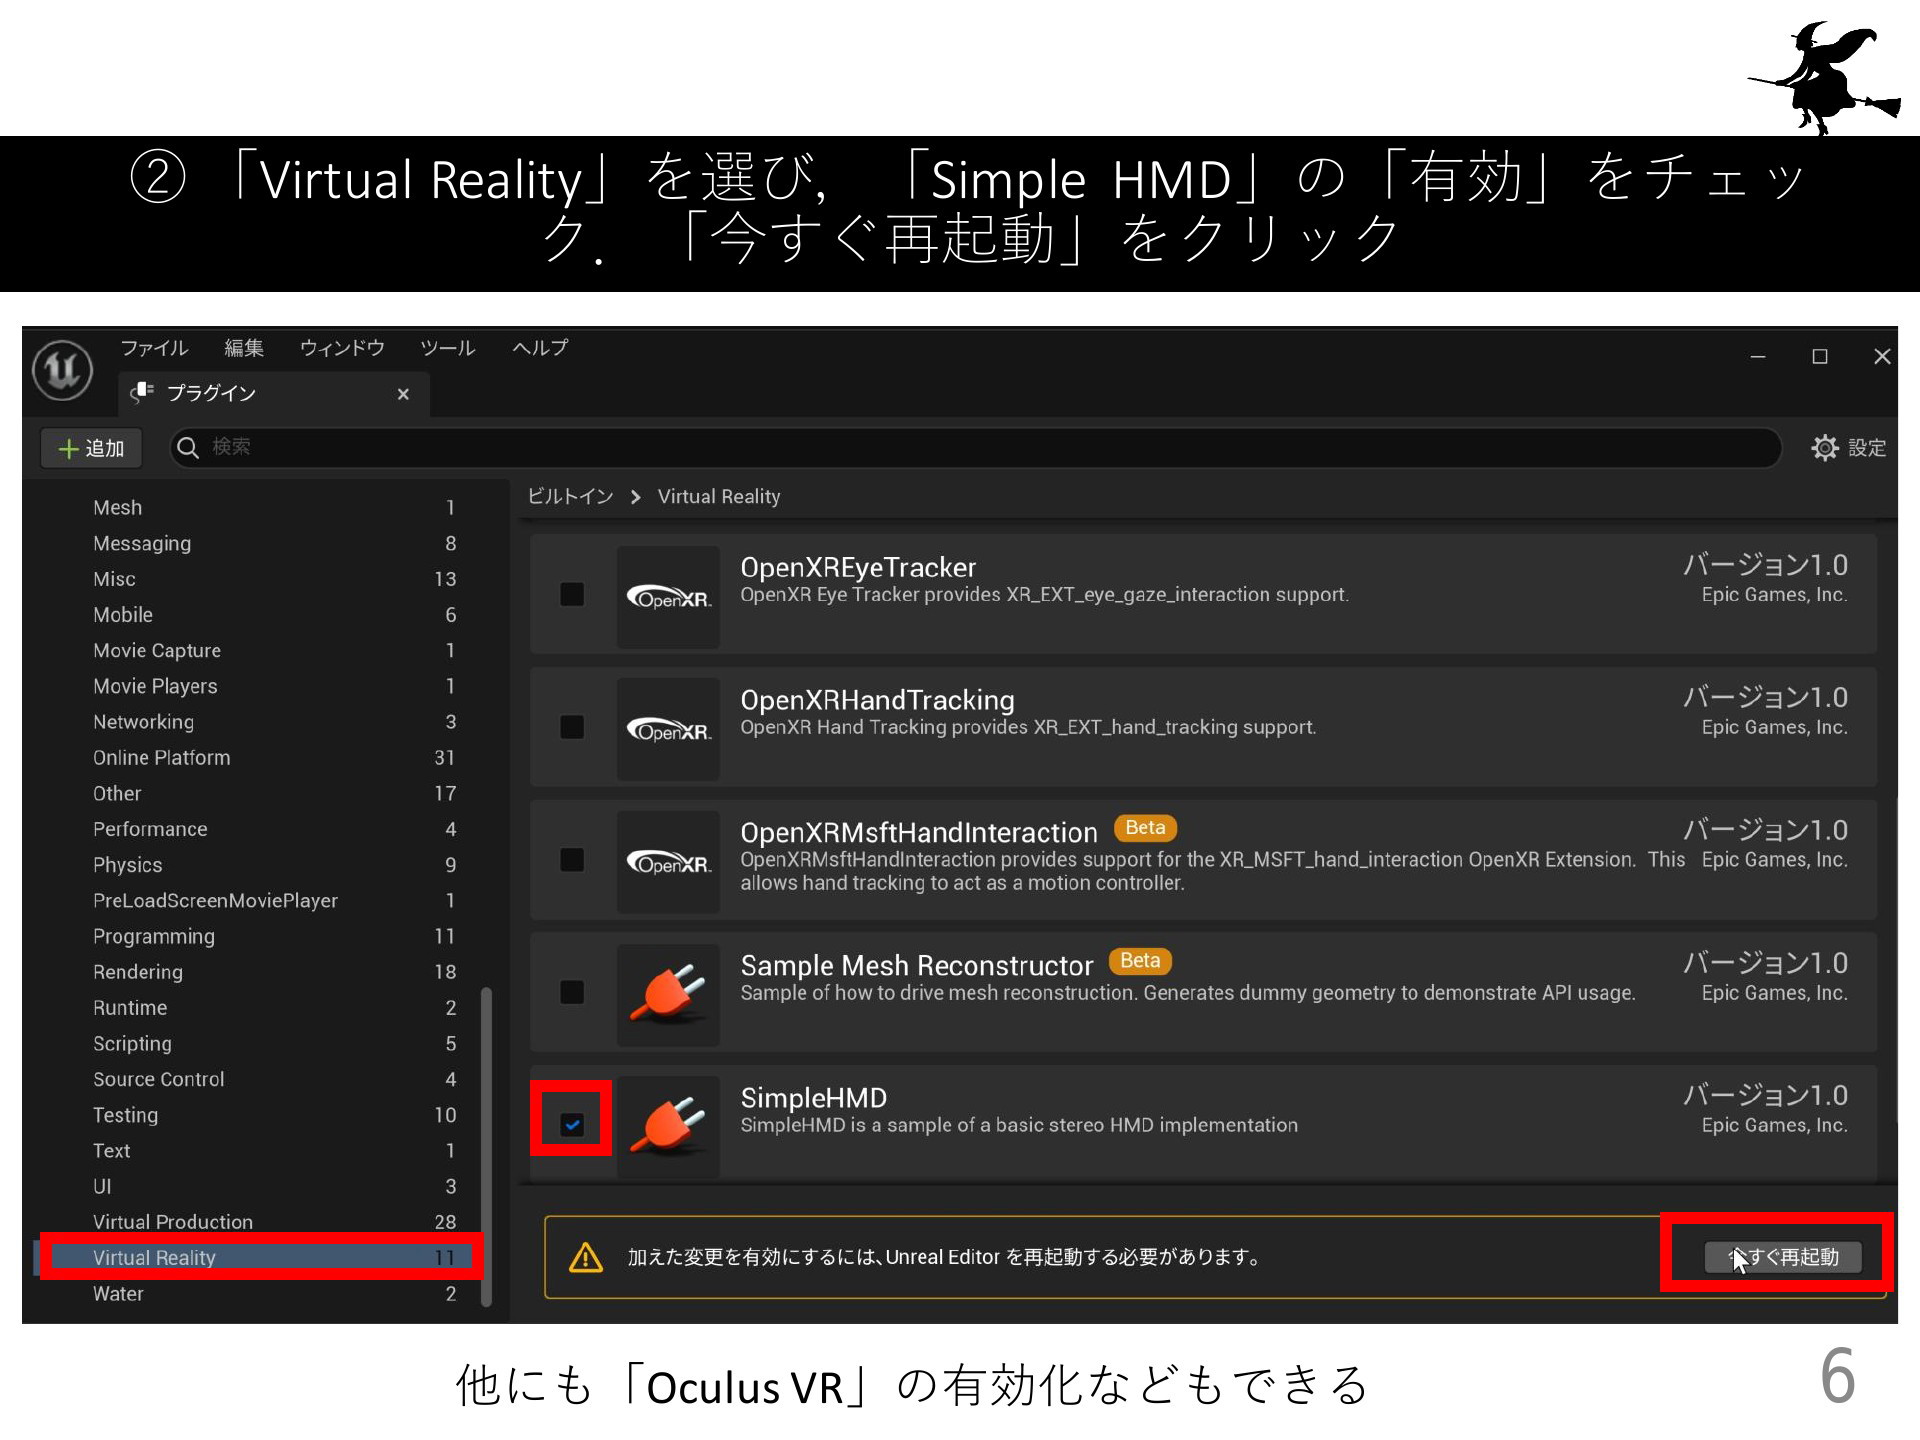Open the ツール menu
The height and width of the screenshot is (1440, 1920).
click(447, 348)
